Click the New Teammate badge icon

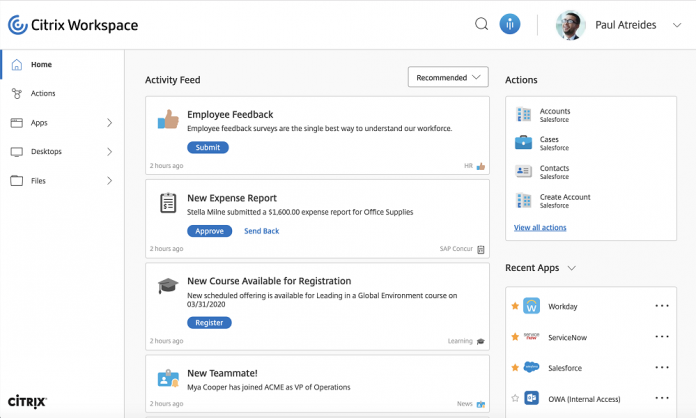click(168, 379)
